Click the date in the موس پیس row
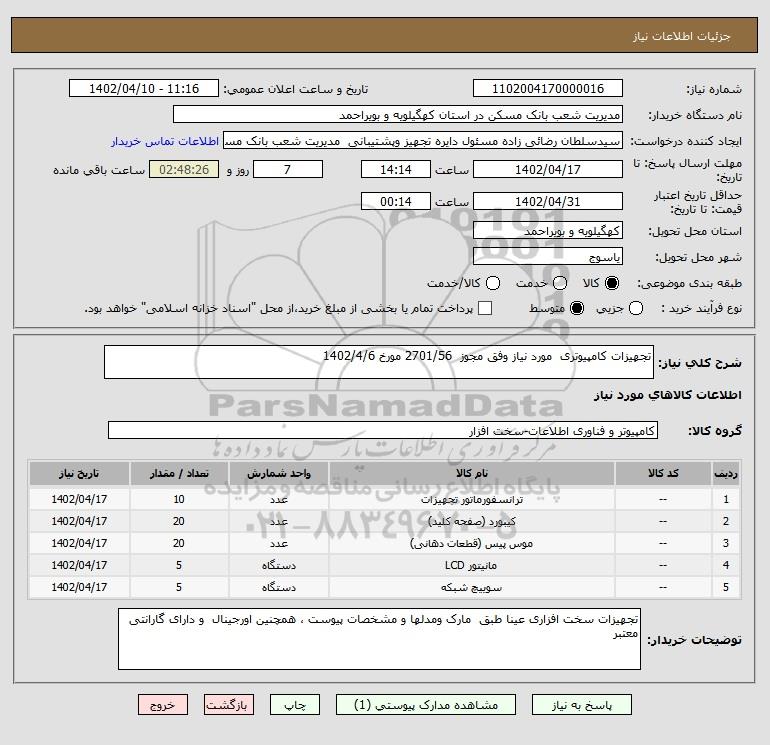Screen dimensions: 770x745 [x=79, y=544]
